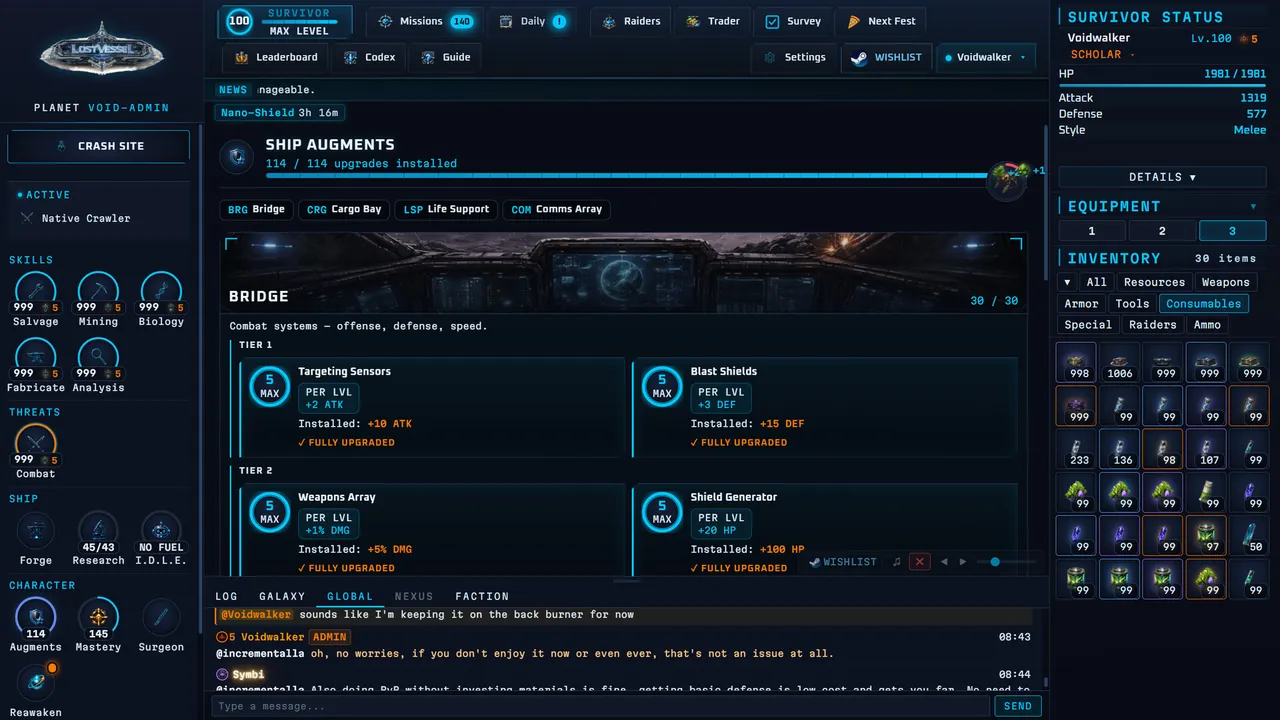Switch to the GALAXY chat tab

(x=282, y=596)
